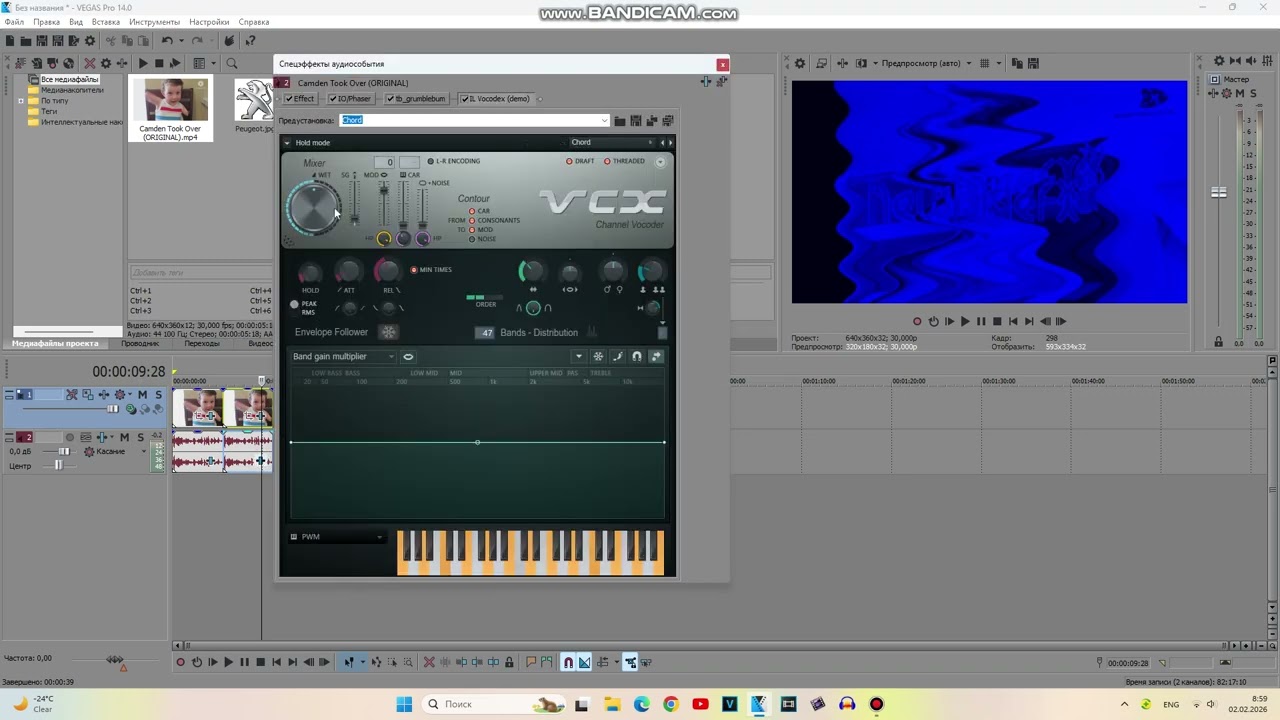Image resolution: width=1280 pixels, height=720 pixels.
Task: Play the video in the preview panel
Action: tap(965, 321)
